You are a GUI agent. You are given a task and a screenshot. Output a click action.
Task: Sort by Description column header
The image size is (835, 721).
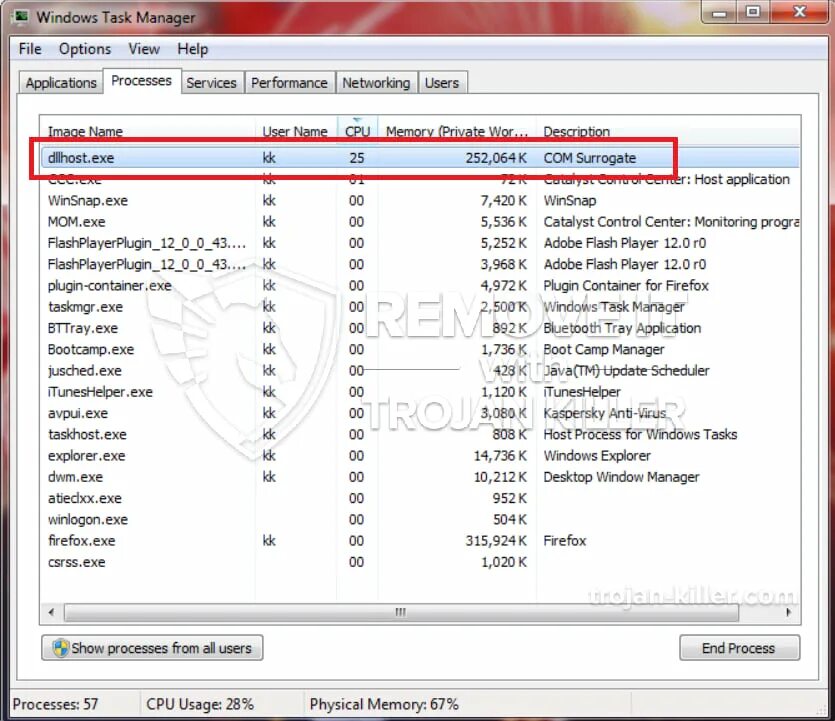(x=668, y=131)
